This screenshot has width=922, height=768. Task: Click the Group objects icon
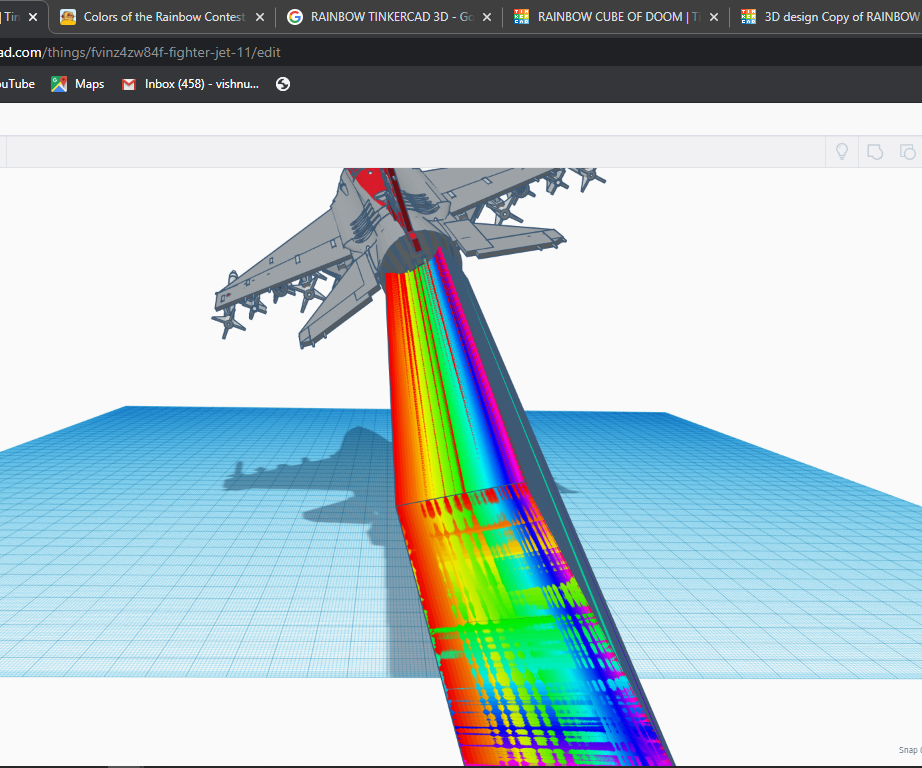pyautogui.click(x=875, y=151)
